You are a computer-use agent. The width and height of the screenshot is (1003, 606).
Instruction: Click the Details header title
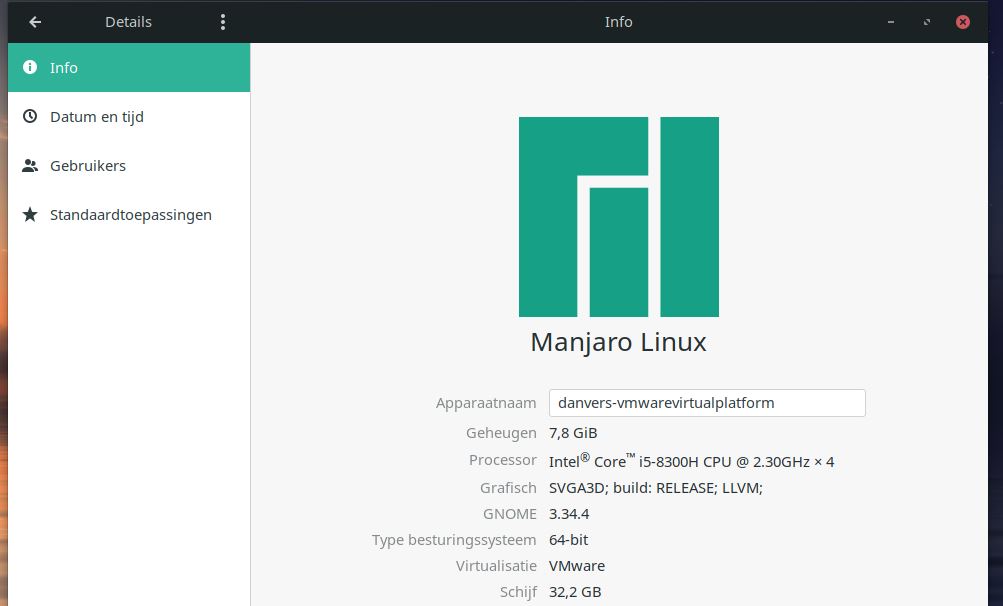coord(129,22)
